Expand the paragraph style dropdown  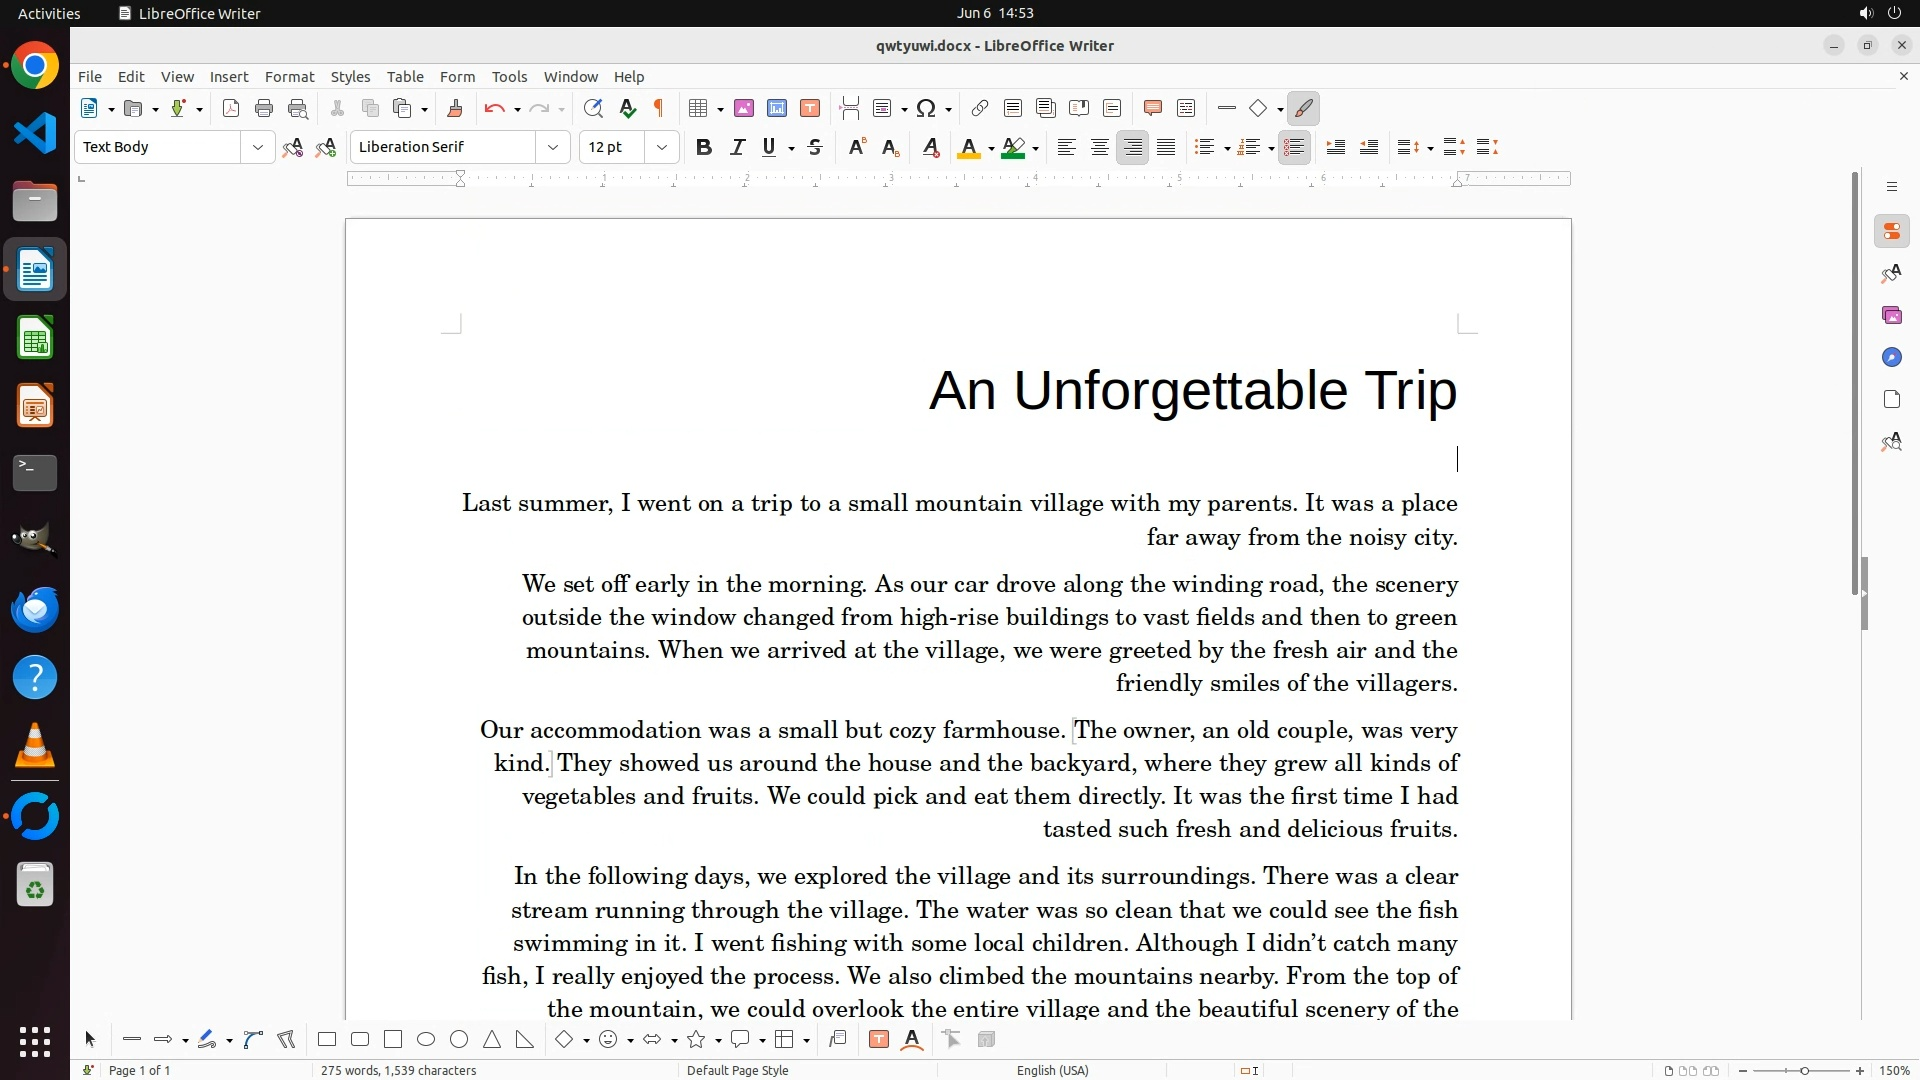[x=257, y=148]
